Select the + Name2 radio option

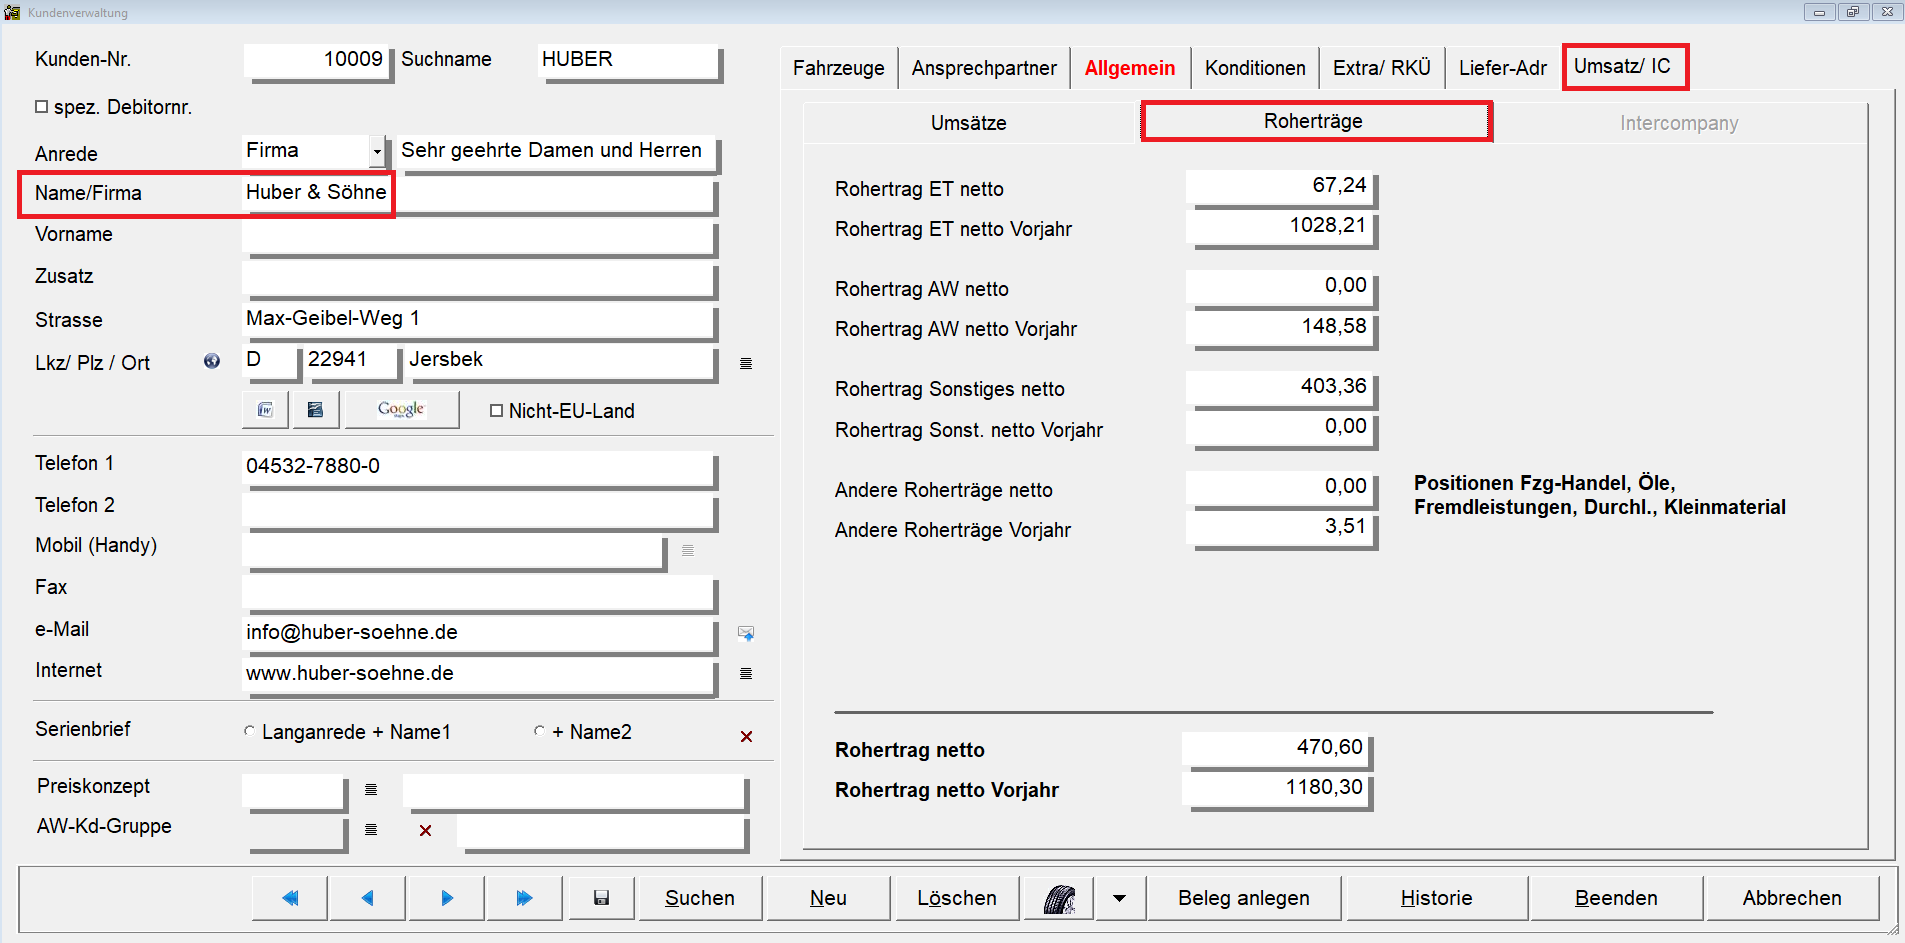pos(539,731)
